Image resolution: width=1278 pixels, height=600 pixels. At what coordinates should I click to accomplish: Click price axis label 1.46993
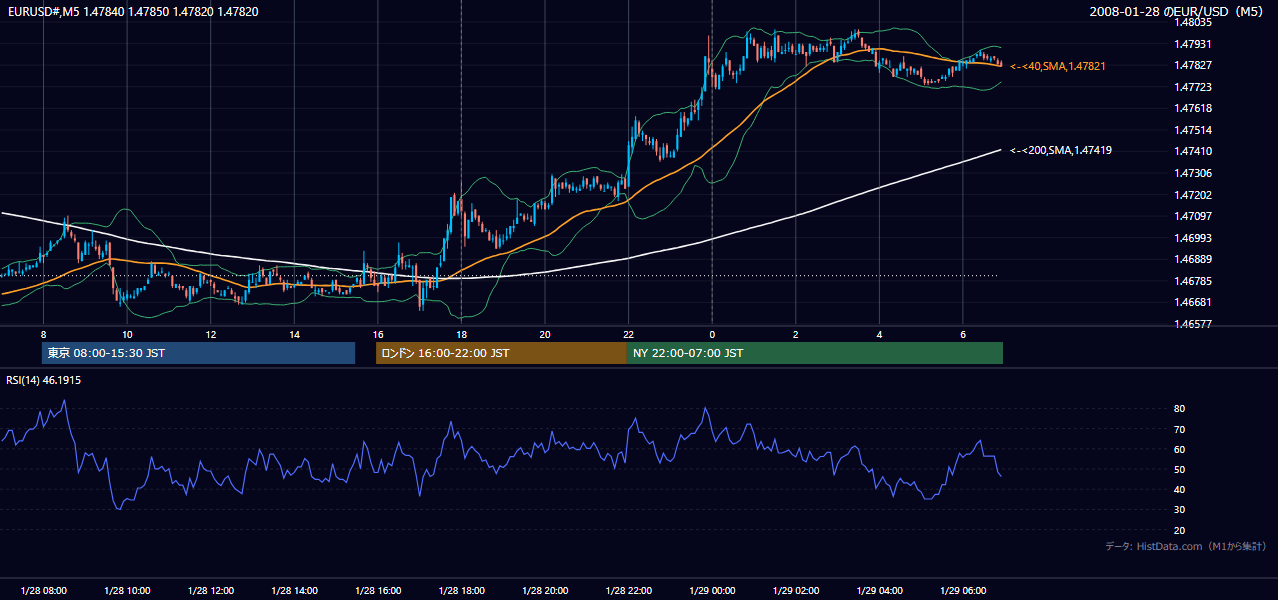click(x=1194, y=238)
